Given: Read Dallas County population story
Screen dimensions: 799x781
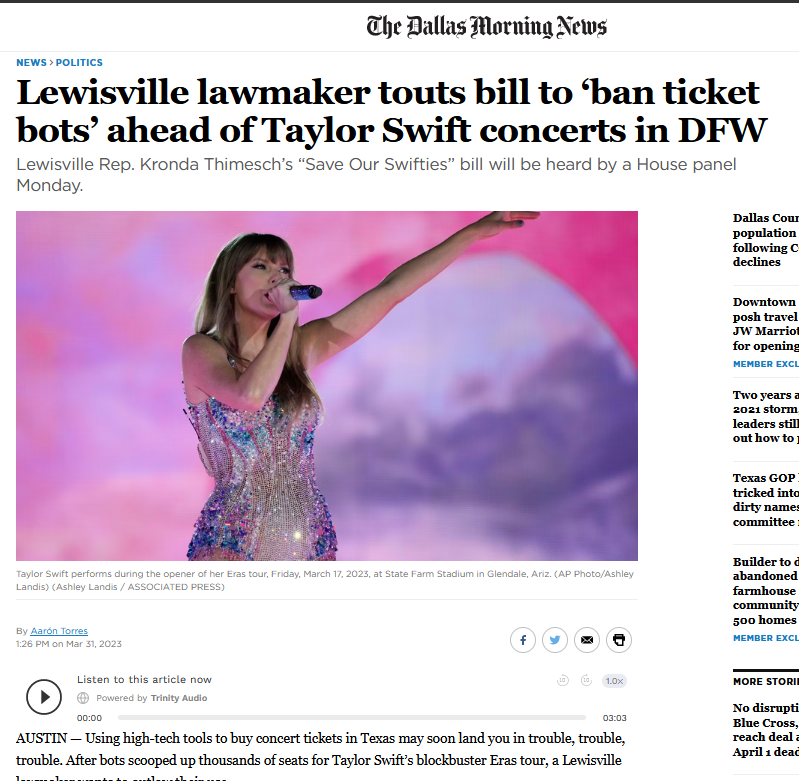Looking at the screenshot, I should coord(765,240).
